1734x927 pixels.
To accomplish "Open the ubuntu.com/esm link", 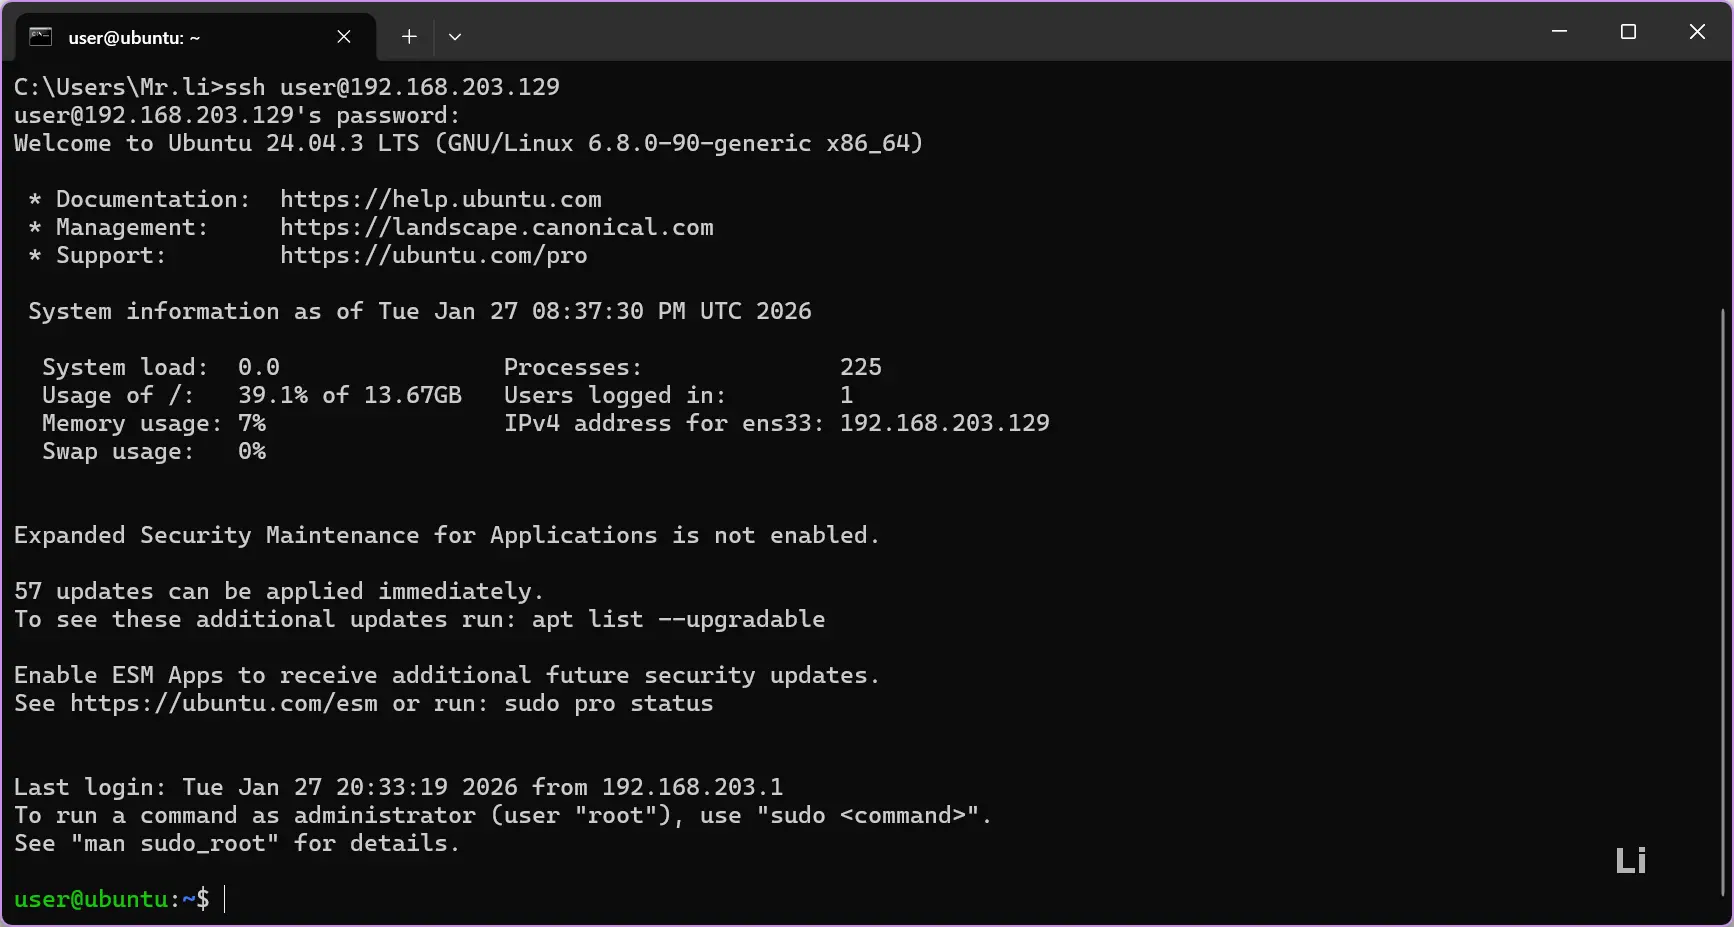I will click(224, 703).
